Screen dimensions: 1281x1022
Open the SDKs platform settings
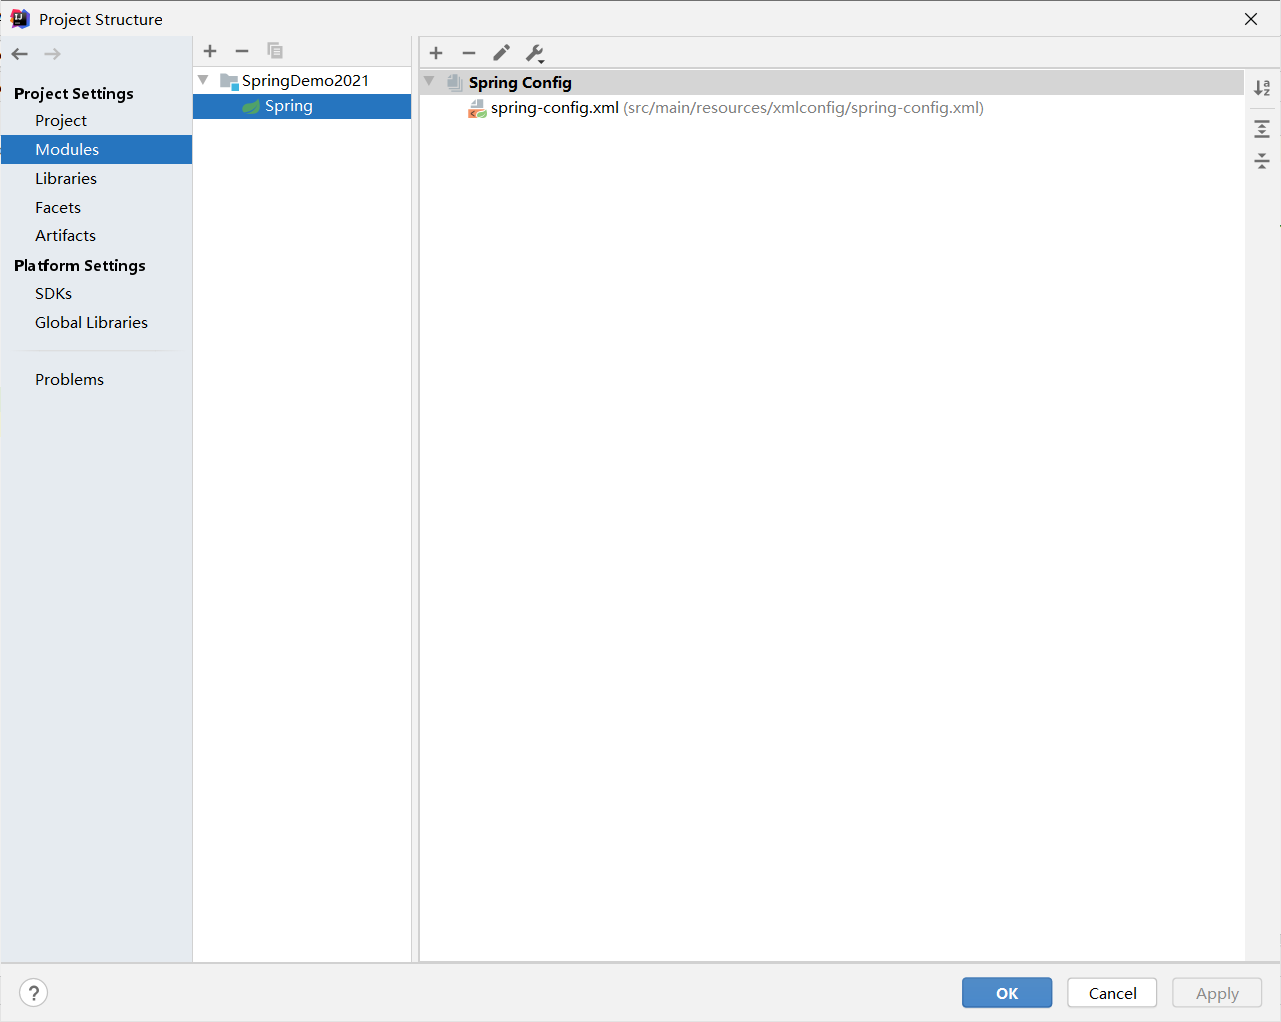53,293
